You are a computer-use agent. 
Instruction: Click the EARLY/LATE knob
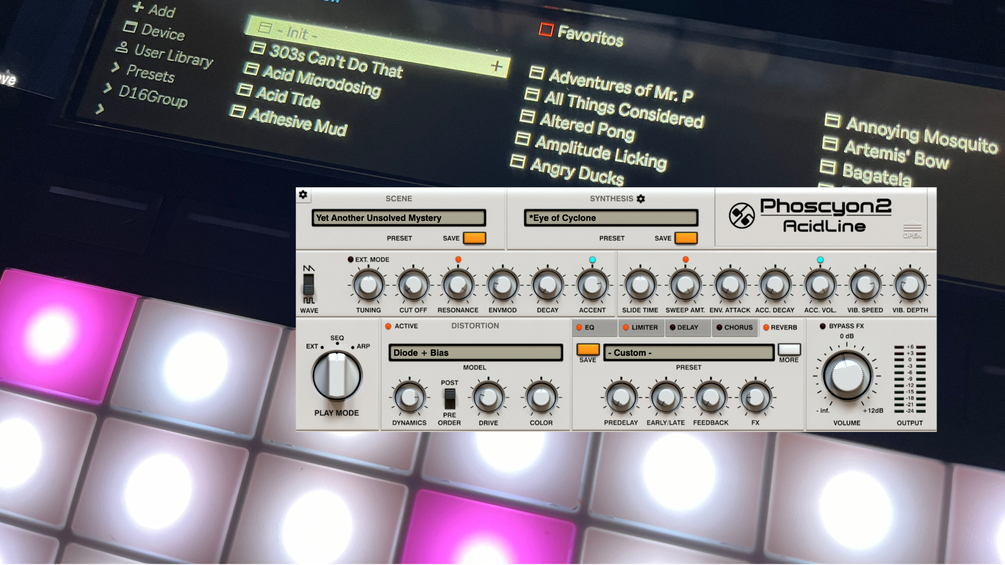tap(665, 398)
